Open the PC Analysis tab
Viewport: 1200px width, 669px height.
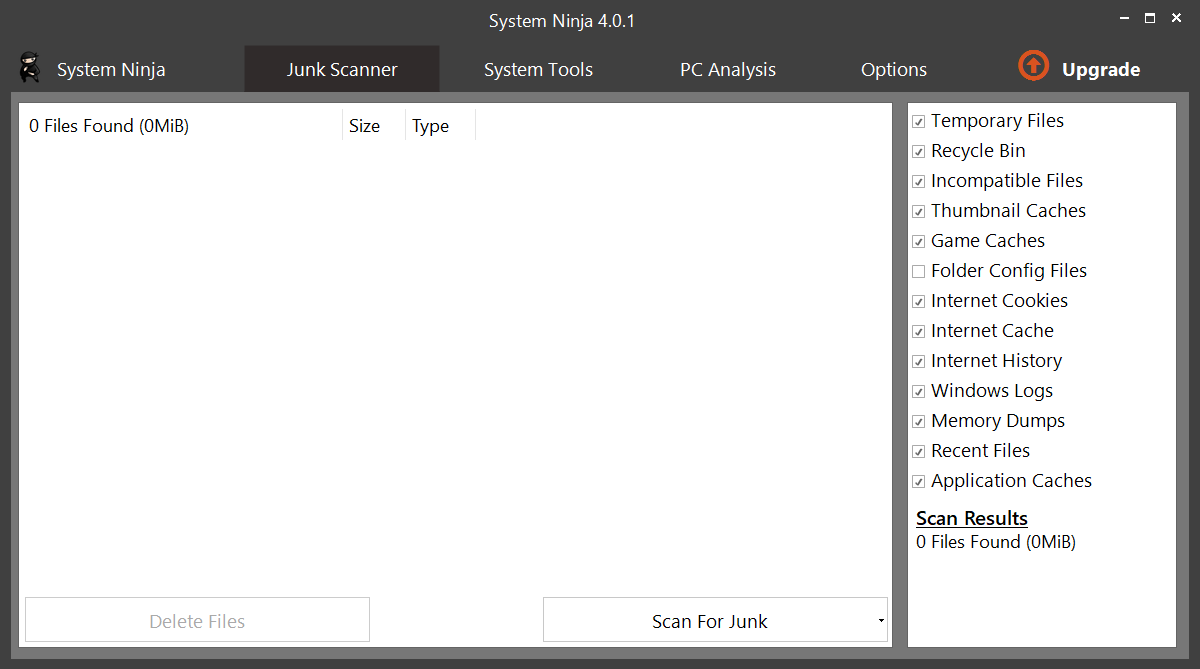(728, 69)
